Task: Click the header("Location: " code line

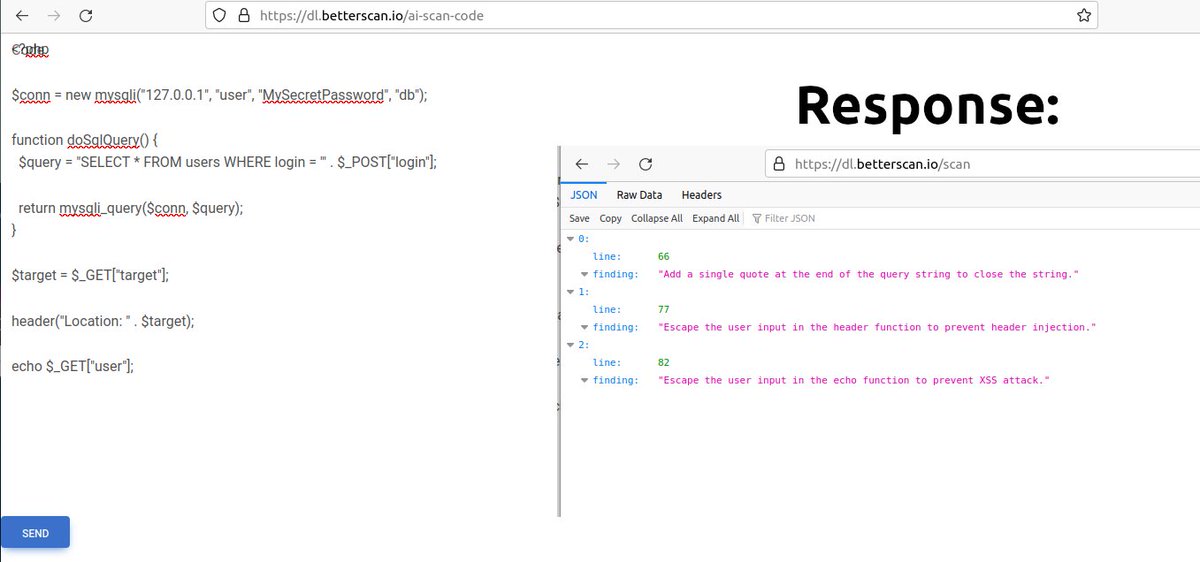Action: pyautogui.click(x=103, y=321)
